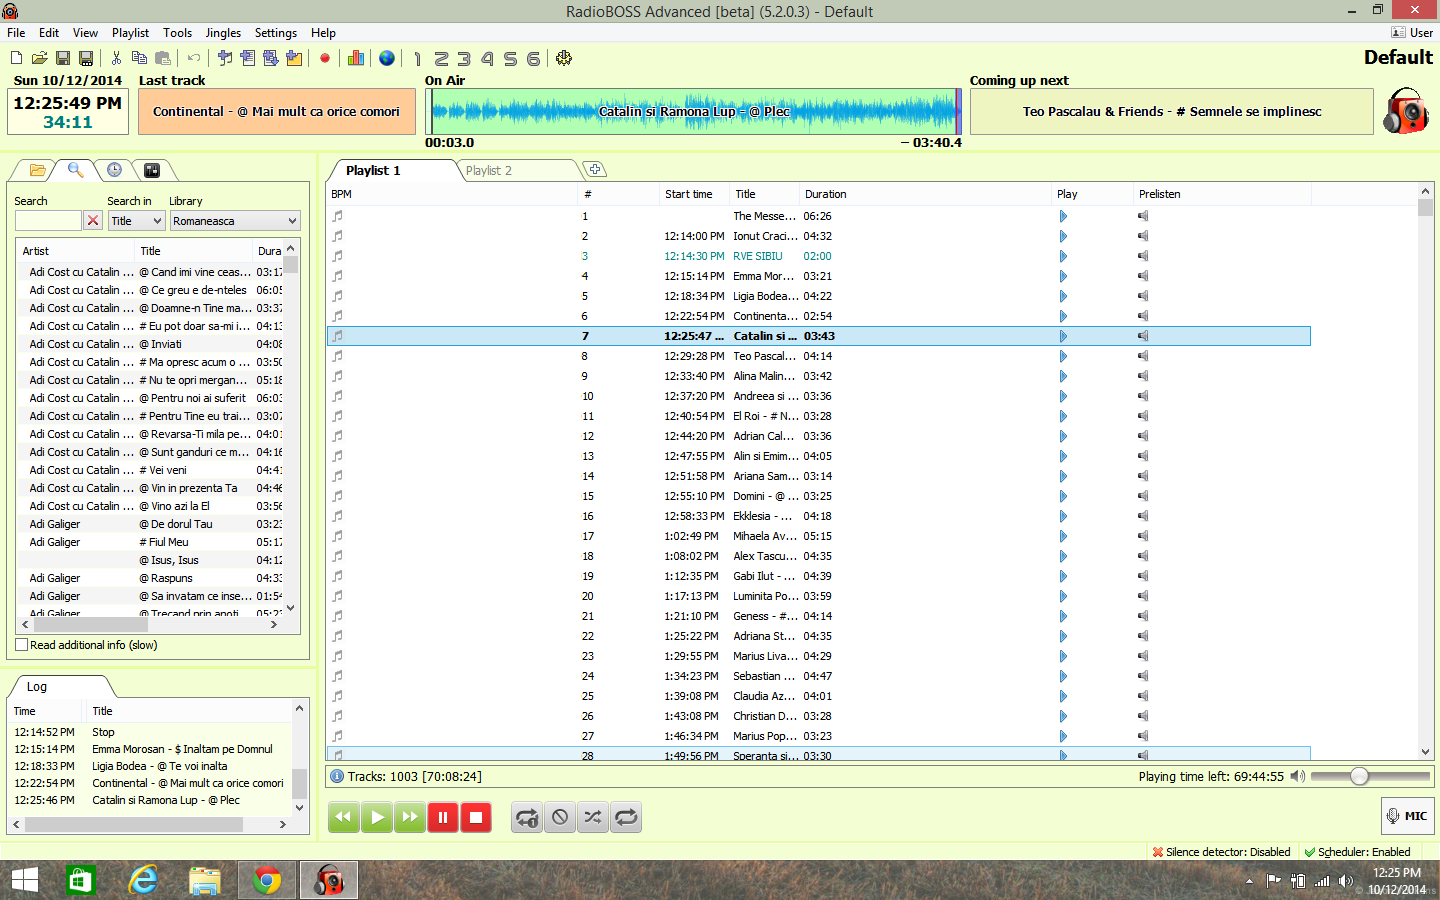This screenshot has width=1440, height=900.
Task: Toggle the repeat playlist button
Action: pyautogui.click(x=626, y=817)
